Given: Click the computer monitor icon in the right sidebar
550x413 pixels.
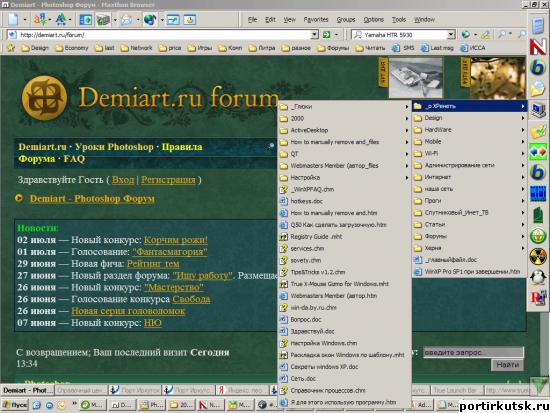Looking at the screenshot, I should pyautogui.click(x=538, y=111).
